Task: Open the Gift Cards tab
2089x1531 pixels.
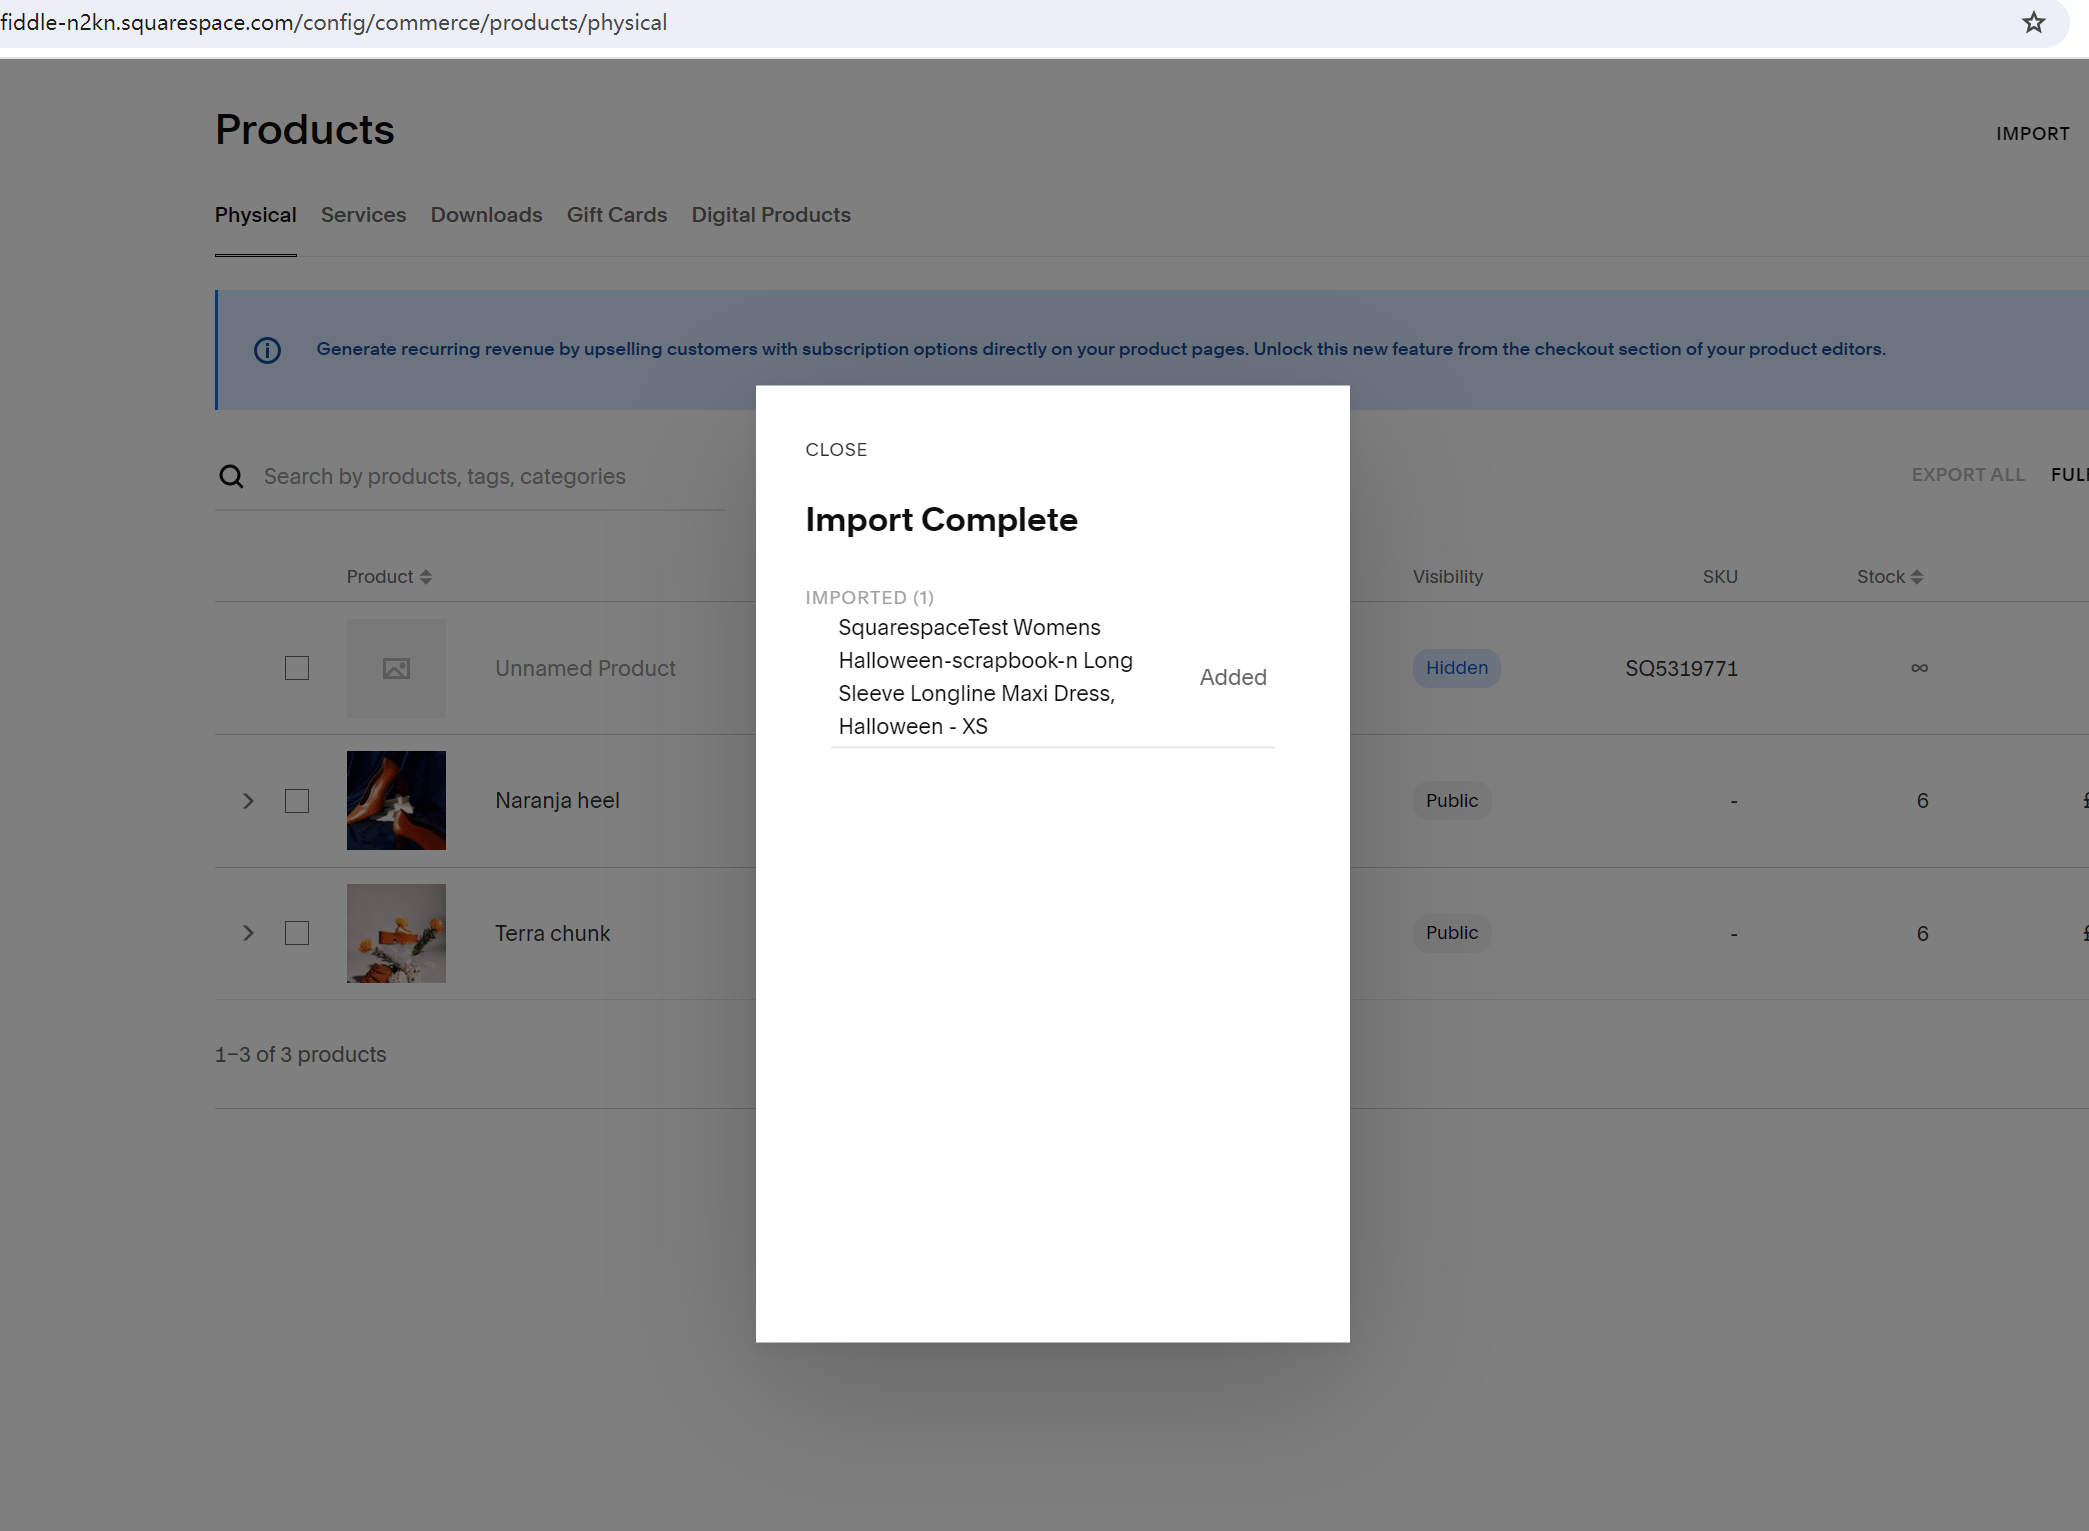Action: tap(617, 215)
